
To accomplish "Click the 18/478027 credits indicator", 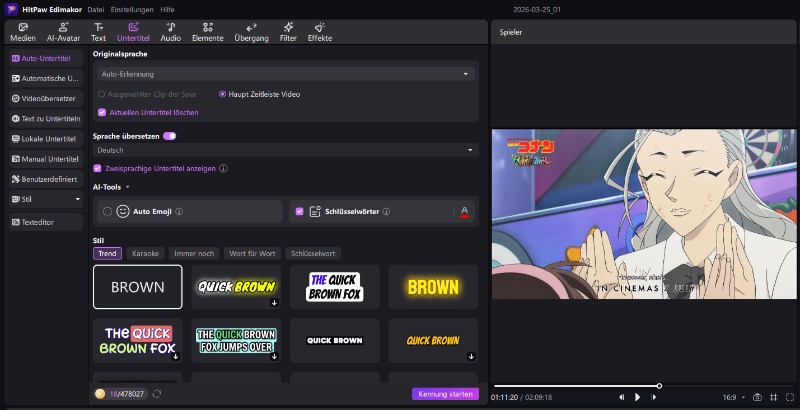I will pyautogui.click(x=121, y=394).
